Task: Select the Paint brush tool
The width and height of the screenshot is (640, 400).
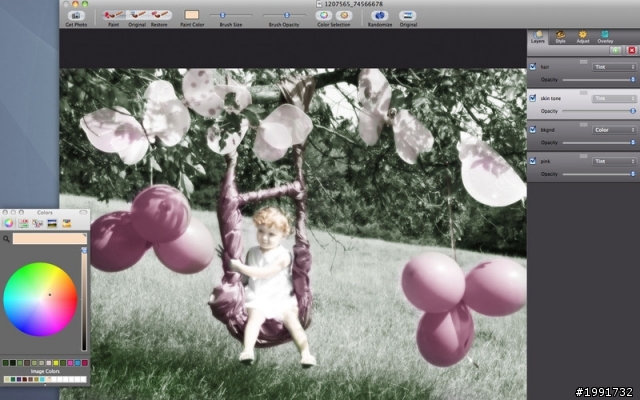Action: point(114,14)
